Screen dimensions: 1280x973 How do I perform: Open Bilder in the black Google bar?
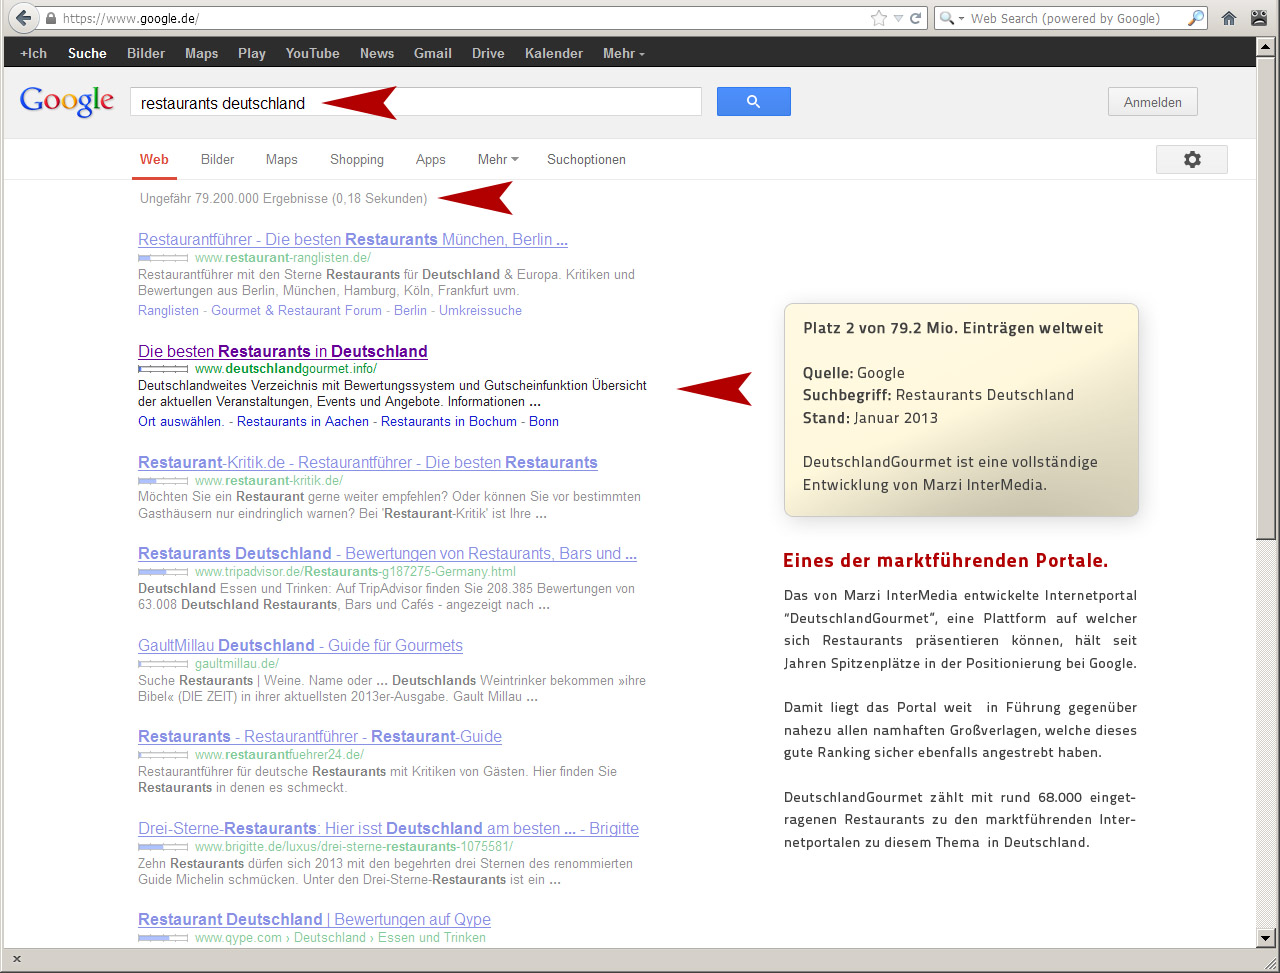point(146,53)
